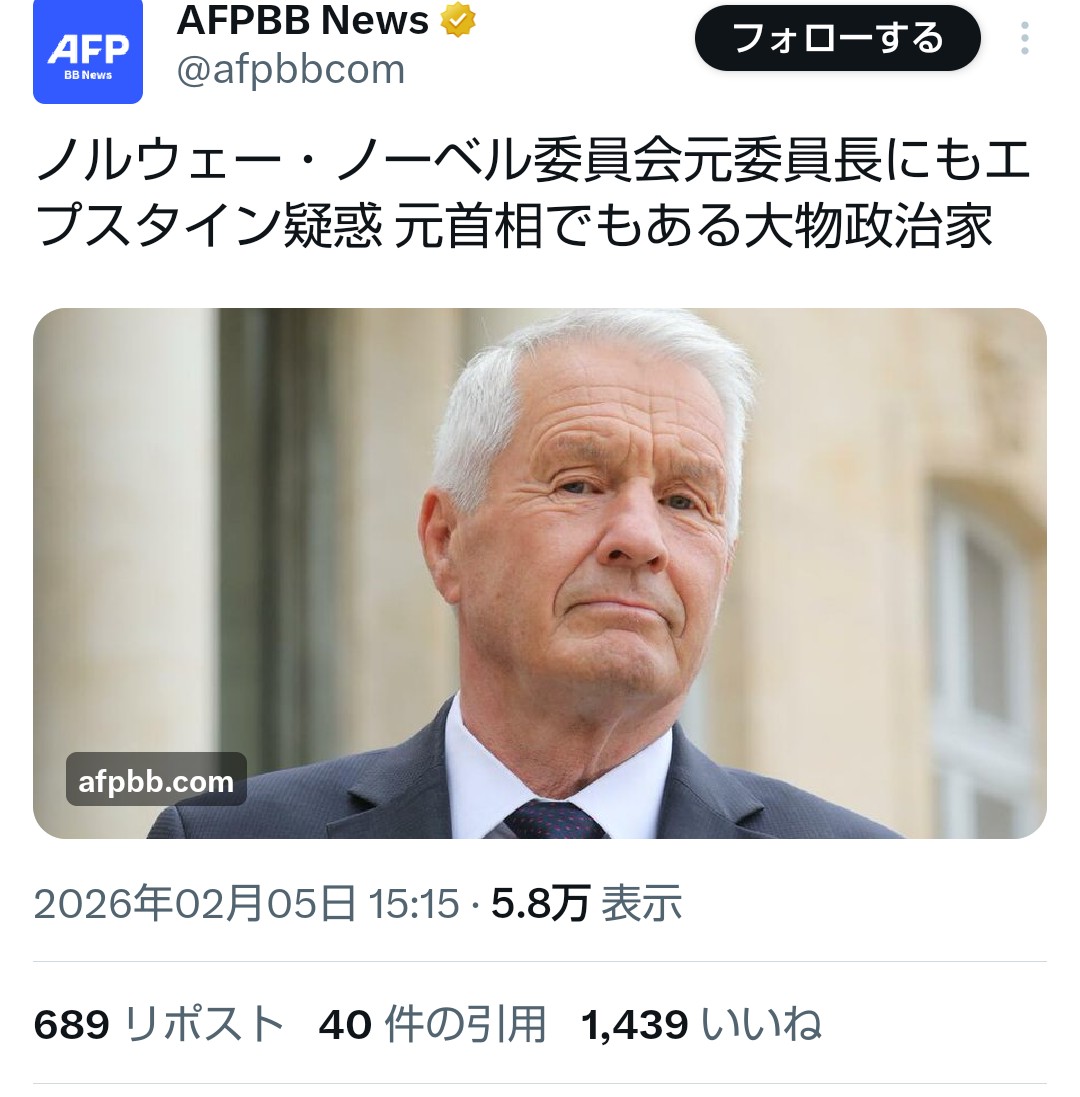Open the three-dot more options menu

click(x=1024, y=38)
